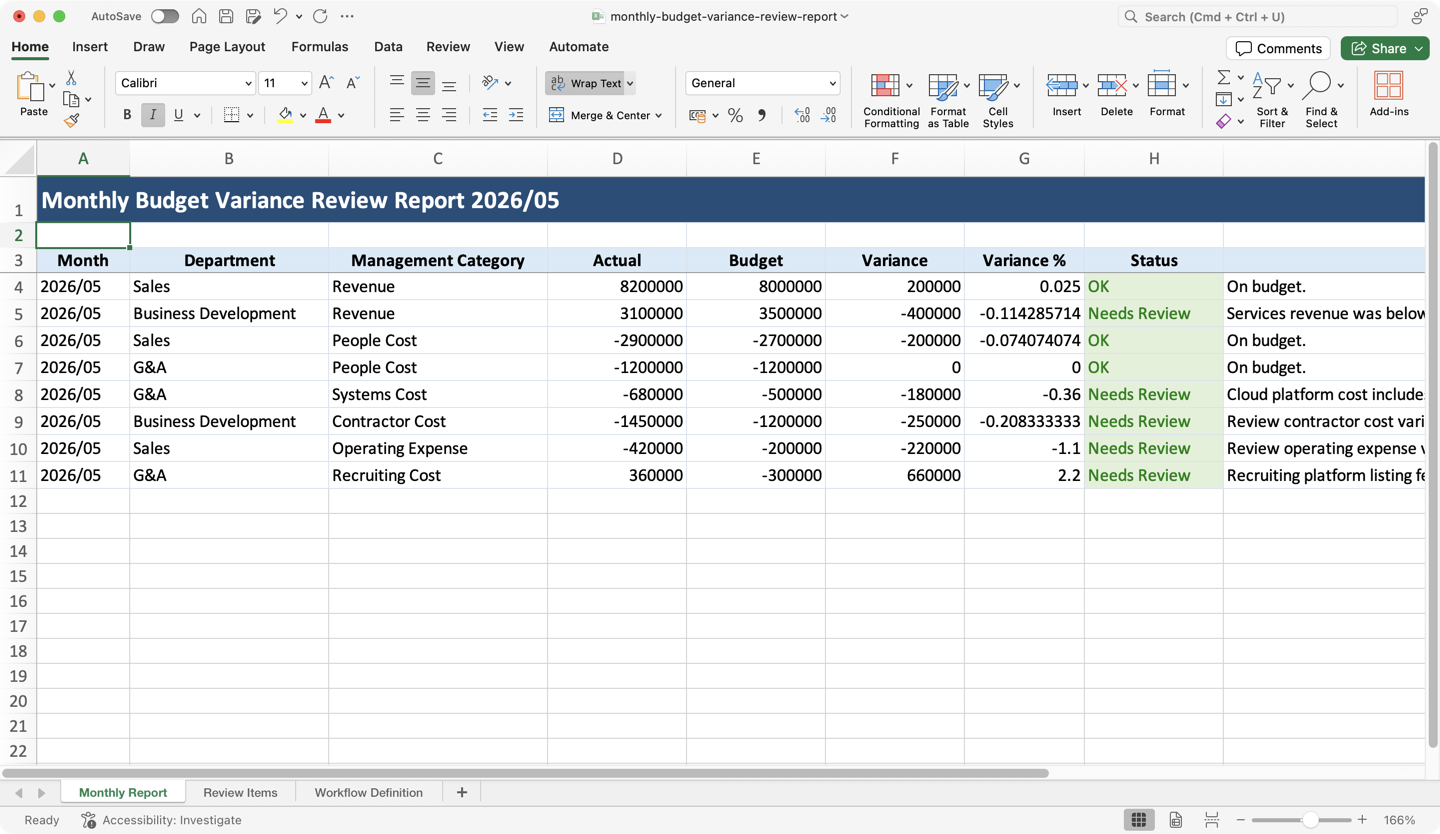Apply percent style to the cell
The image size is (1440, 834).
735,115
